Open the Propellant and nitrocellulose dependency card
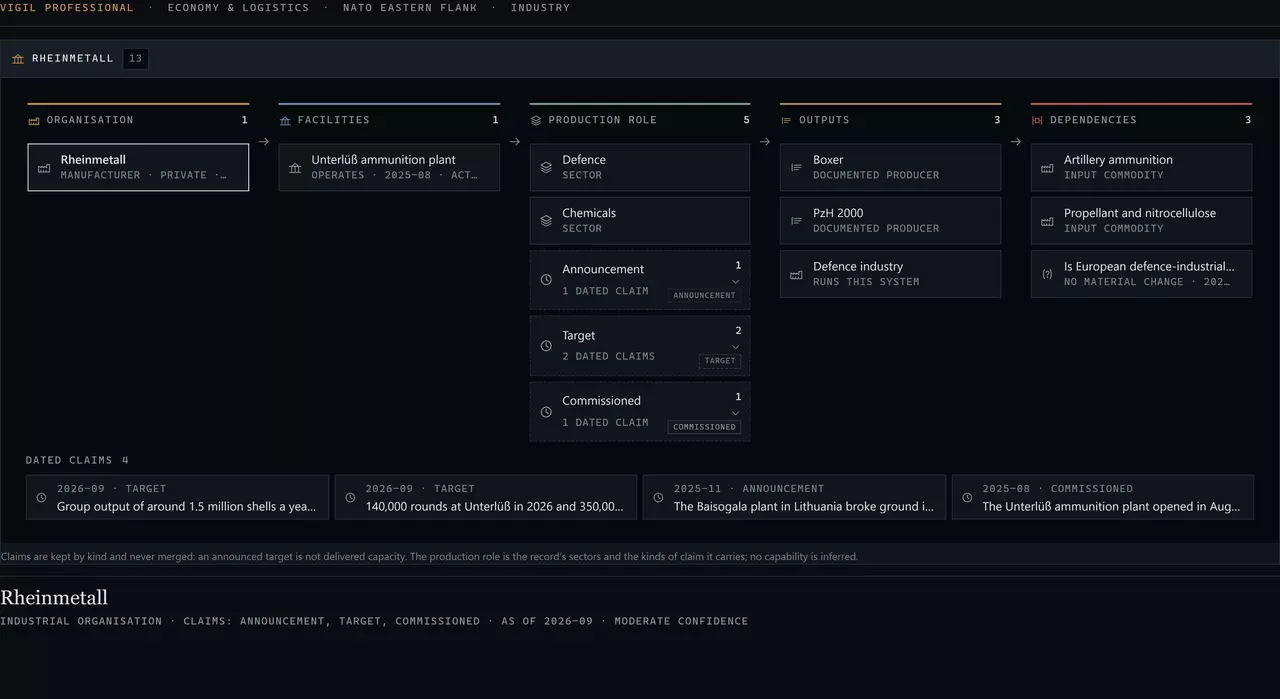 click(x=1141, y=220)
